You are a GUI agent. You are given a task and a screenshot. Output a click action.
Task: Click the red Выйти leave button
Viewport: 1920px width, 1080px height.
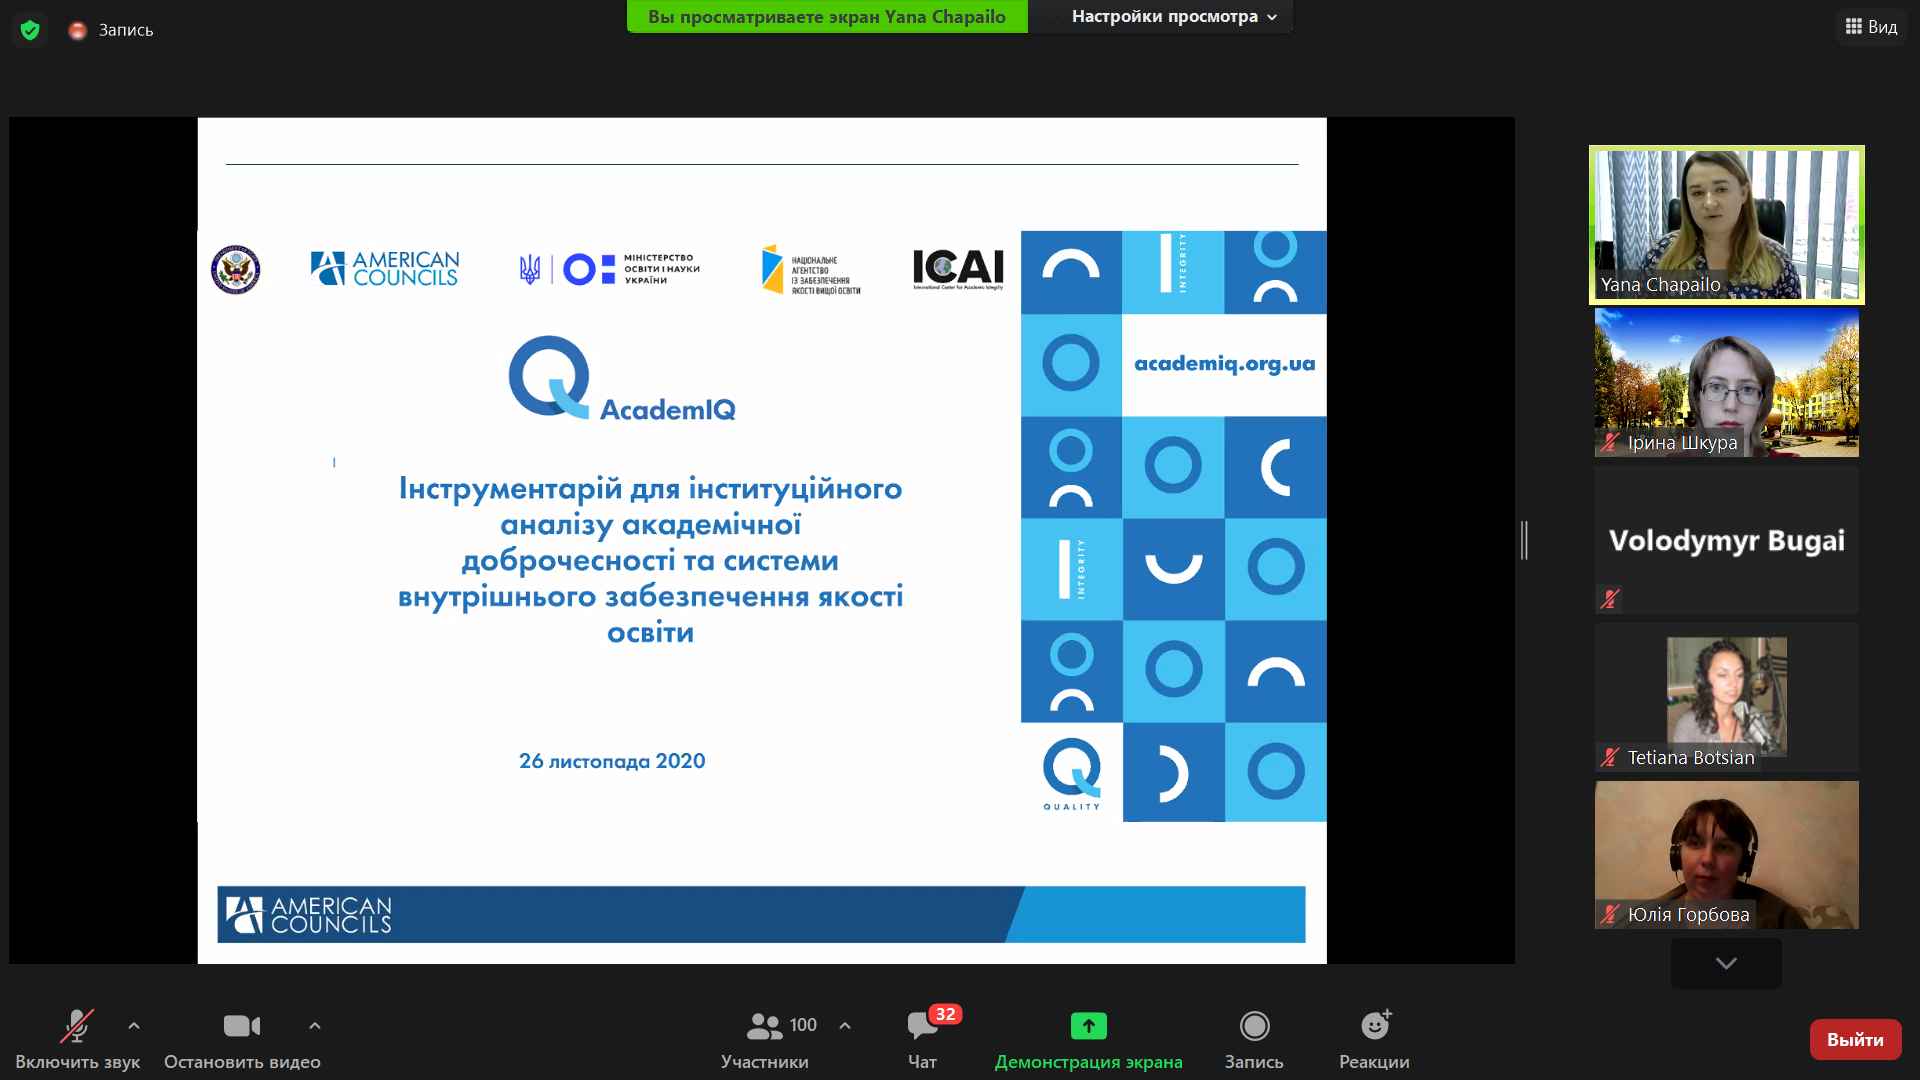(x=1855, y=1040)
